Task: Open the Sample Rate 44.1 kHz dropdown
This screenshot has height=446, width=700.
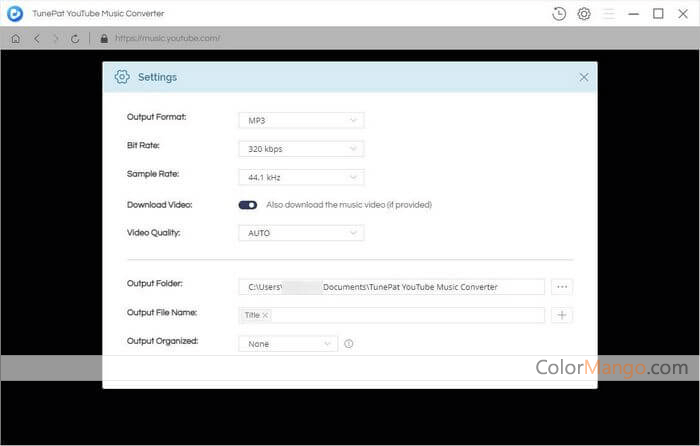Action: (x=300, y=177)
